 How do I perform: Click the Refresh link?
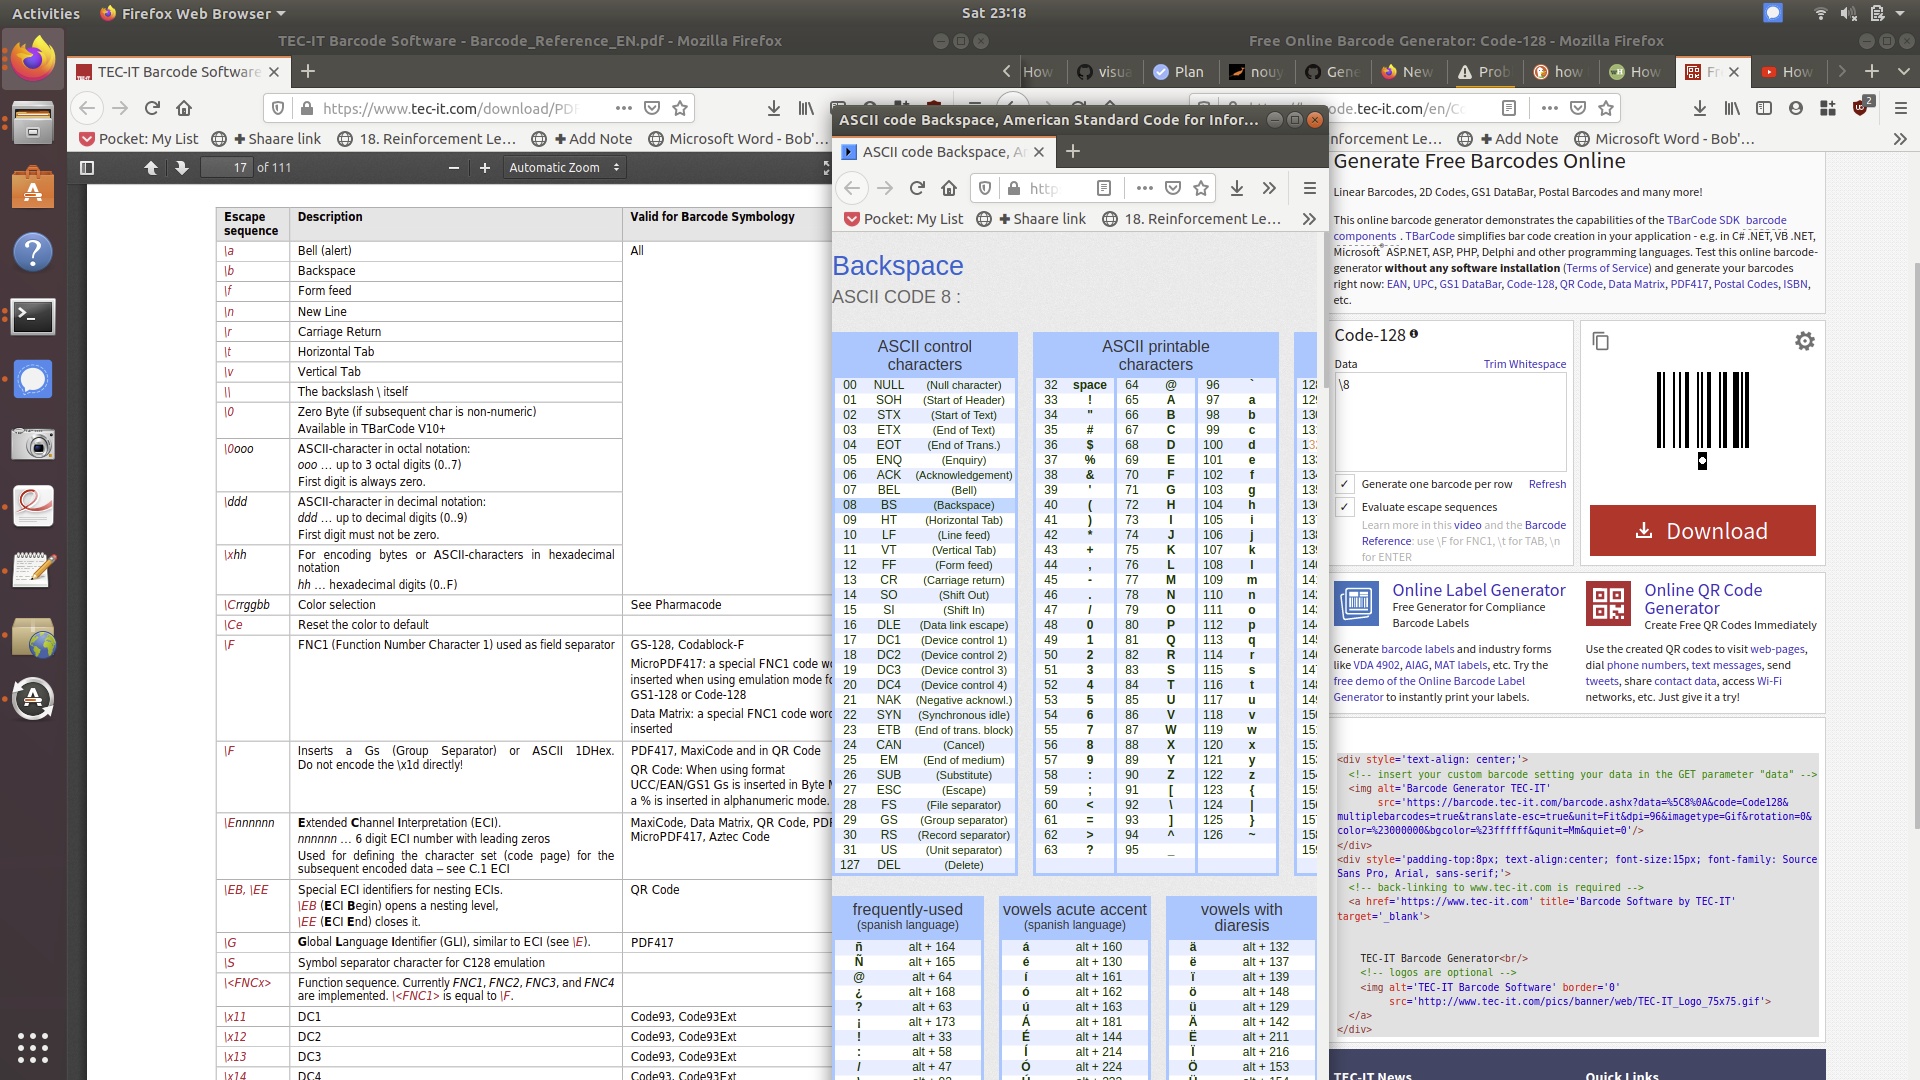(1547, 484)
